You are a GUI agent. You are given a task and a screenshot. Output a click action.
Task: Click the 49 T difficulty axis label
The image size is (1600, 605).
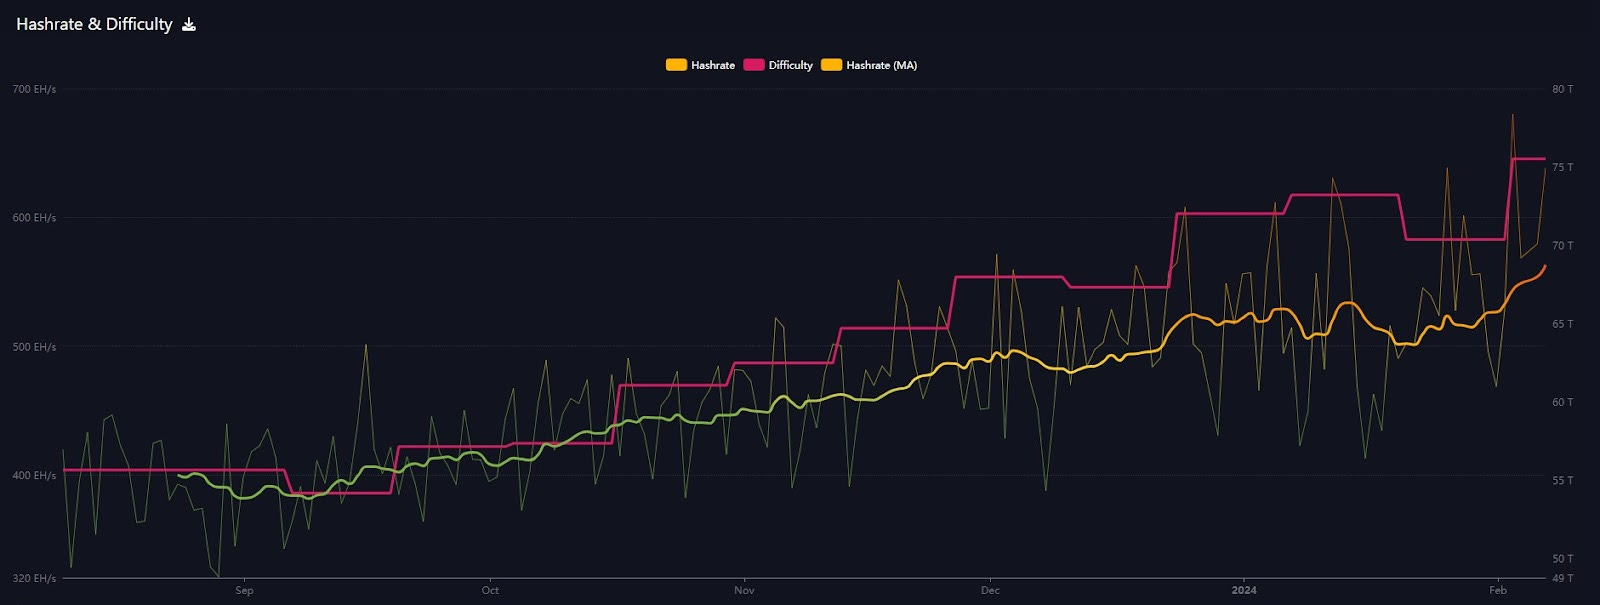click(x=1562, y=578)
